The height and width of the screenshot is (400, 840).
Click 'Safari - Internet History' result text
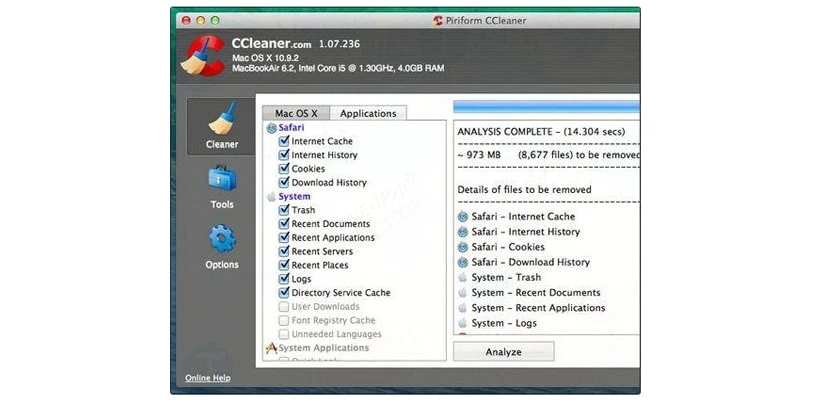pyautogui.click(x=526, y=232)
